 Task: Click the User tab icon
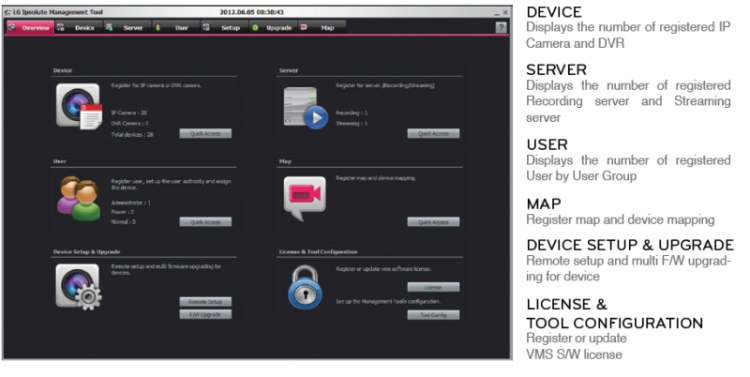point(158,27)
